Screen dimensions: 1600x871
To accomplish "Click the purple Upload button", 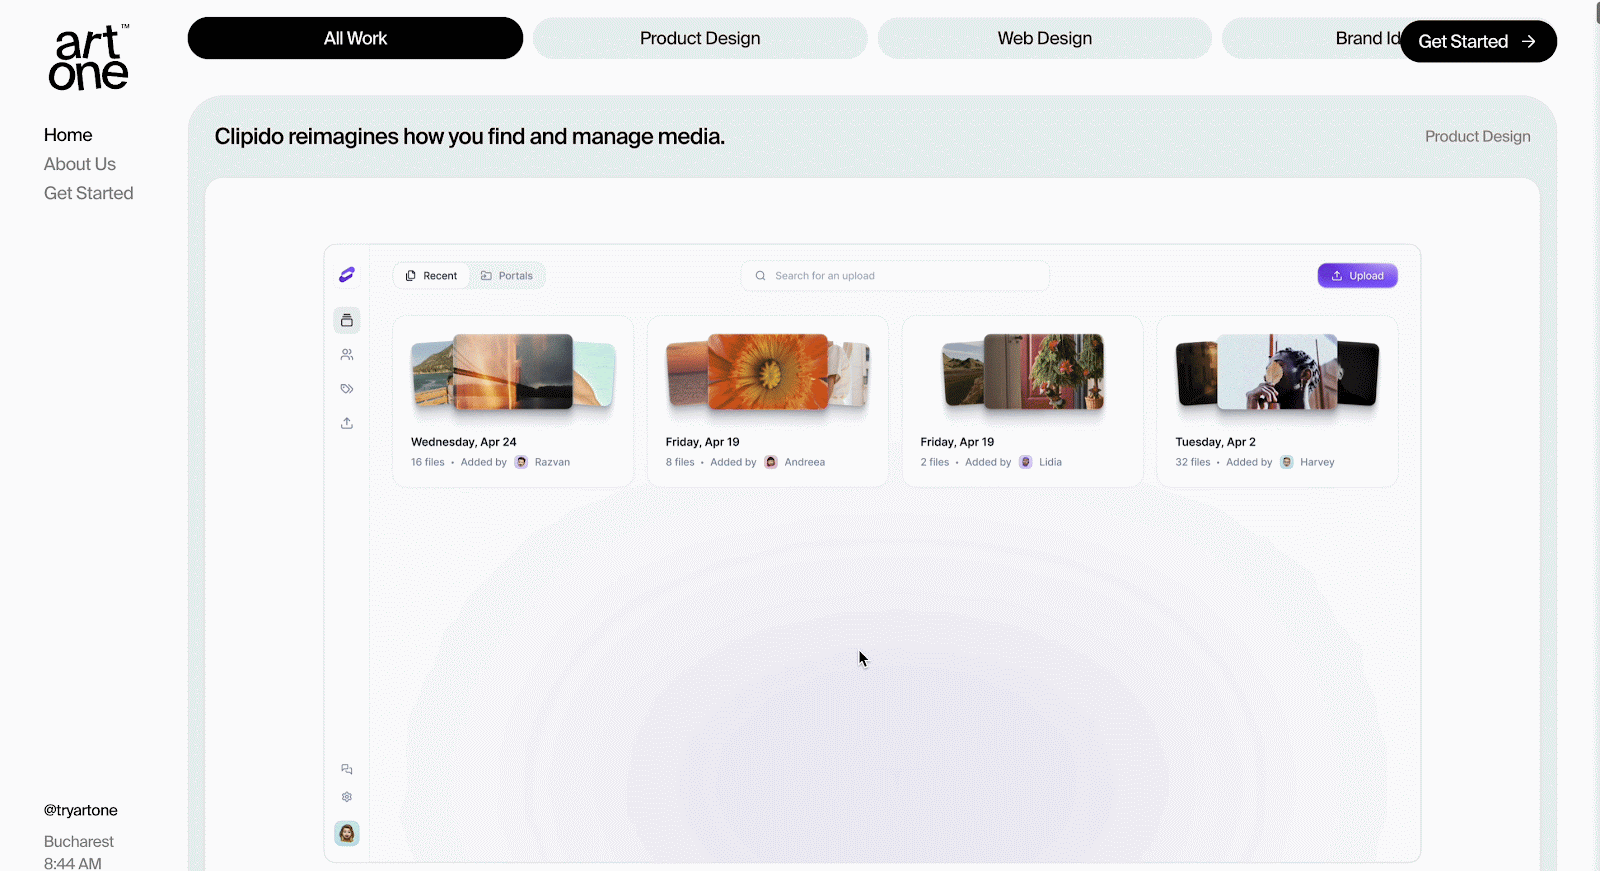I will tap(1357, 276).
